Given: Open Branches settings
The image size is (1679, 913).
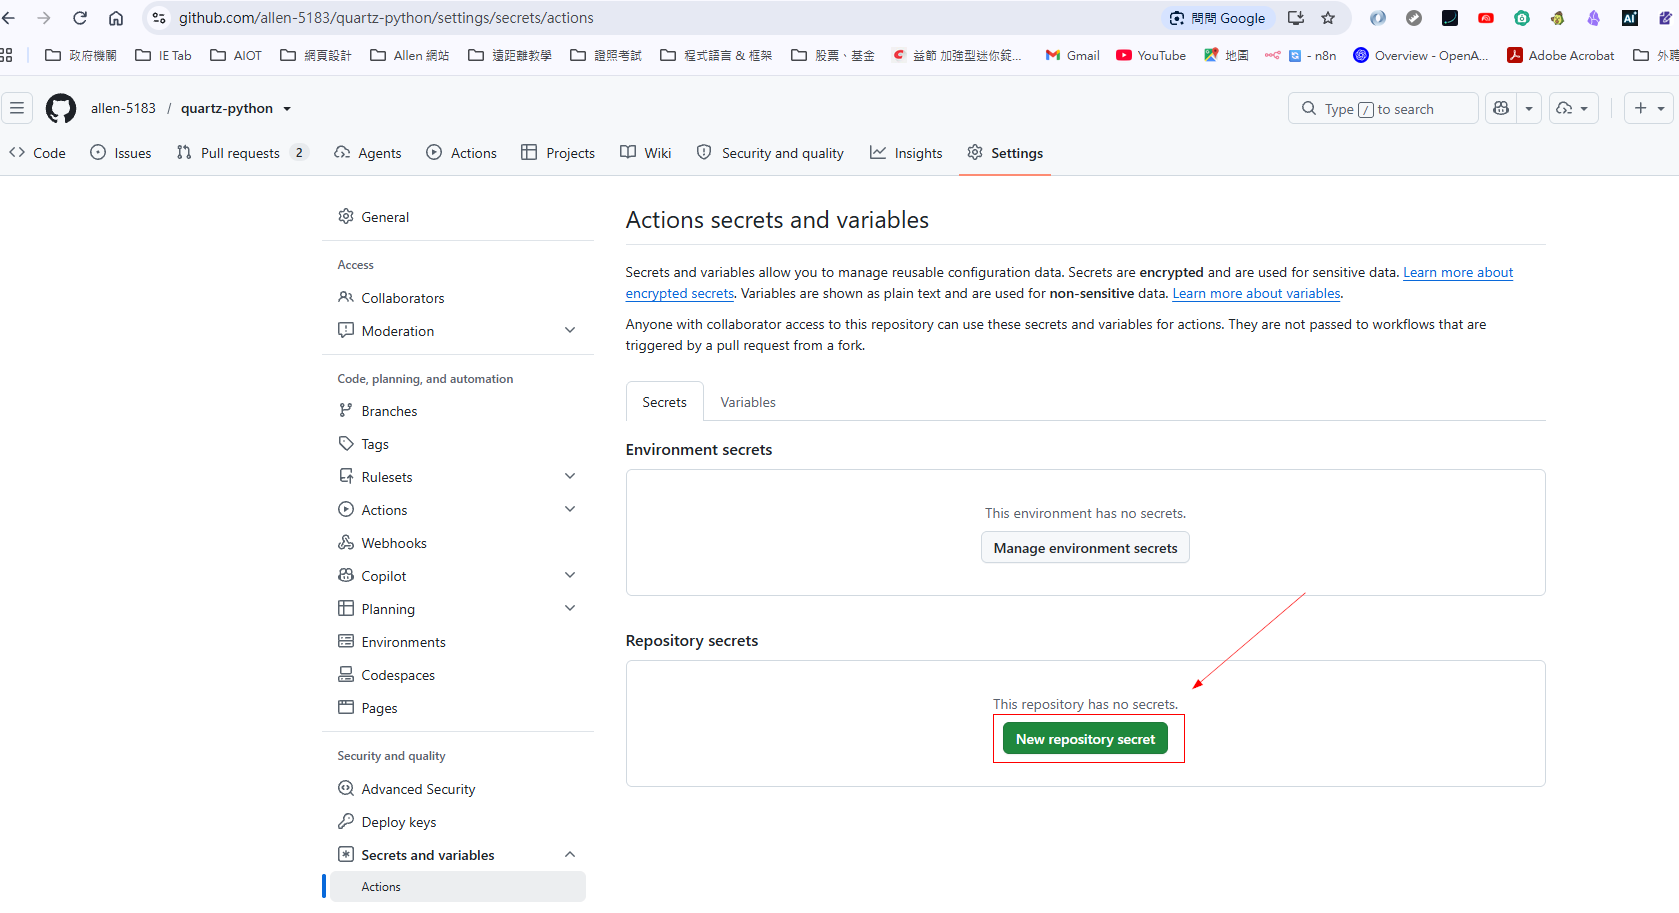Looking at the screenshot, I should tap(458, 411).
